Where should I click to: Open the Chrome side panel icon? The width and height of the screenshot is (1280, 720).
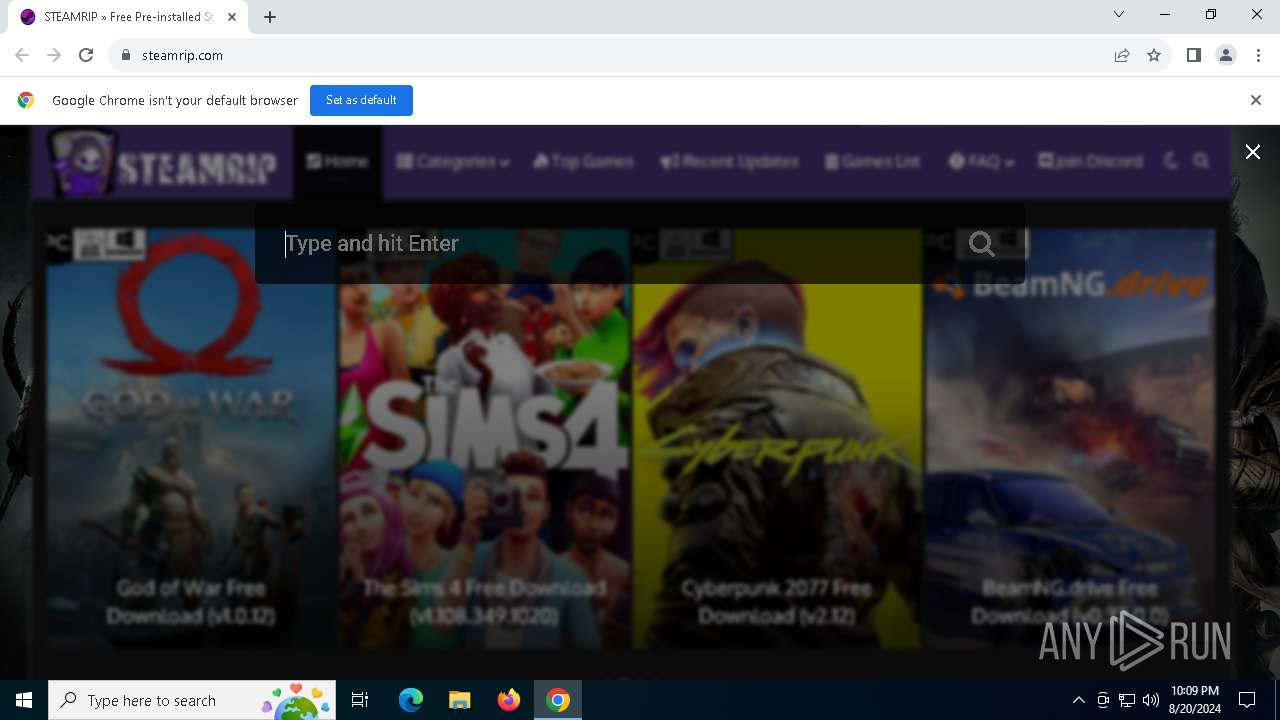[x=1193, y=55]
